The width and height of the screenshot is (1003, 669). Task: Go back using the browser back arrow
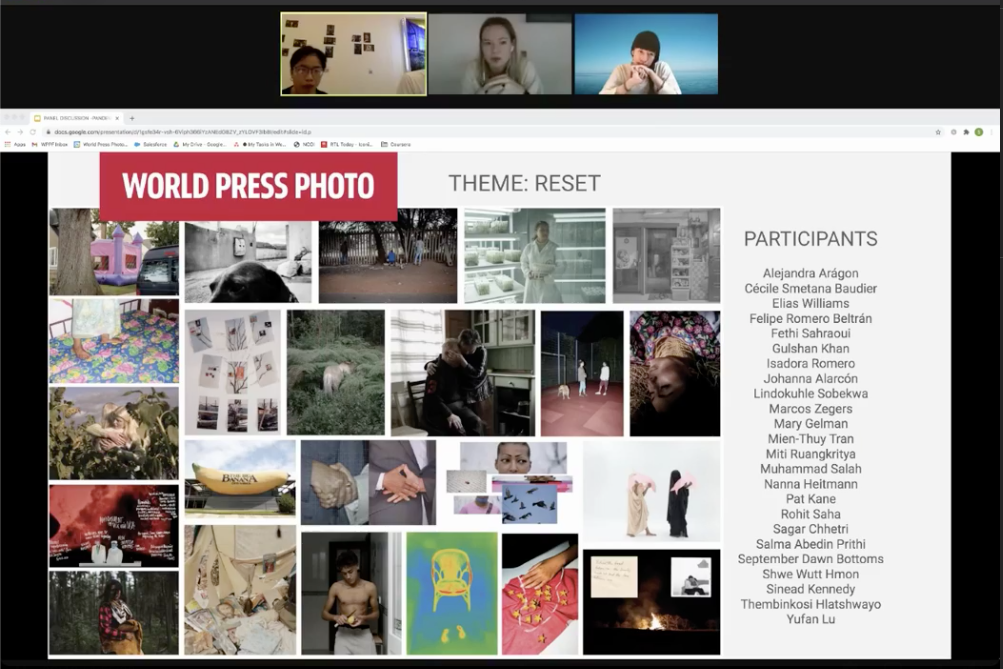(x=8, y=132)
